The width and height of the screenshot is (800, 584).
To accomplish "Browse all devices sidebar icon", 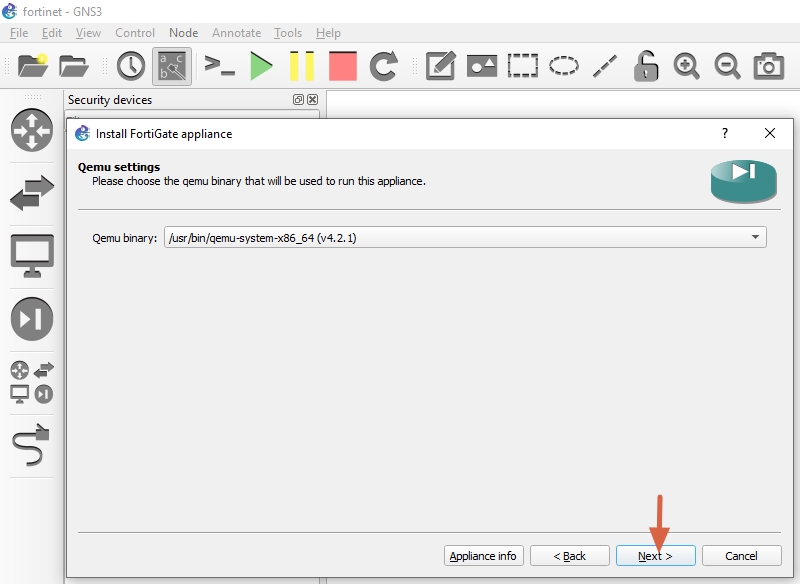I will 32,382.
